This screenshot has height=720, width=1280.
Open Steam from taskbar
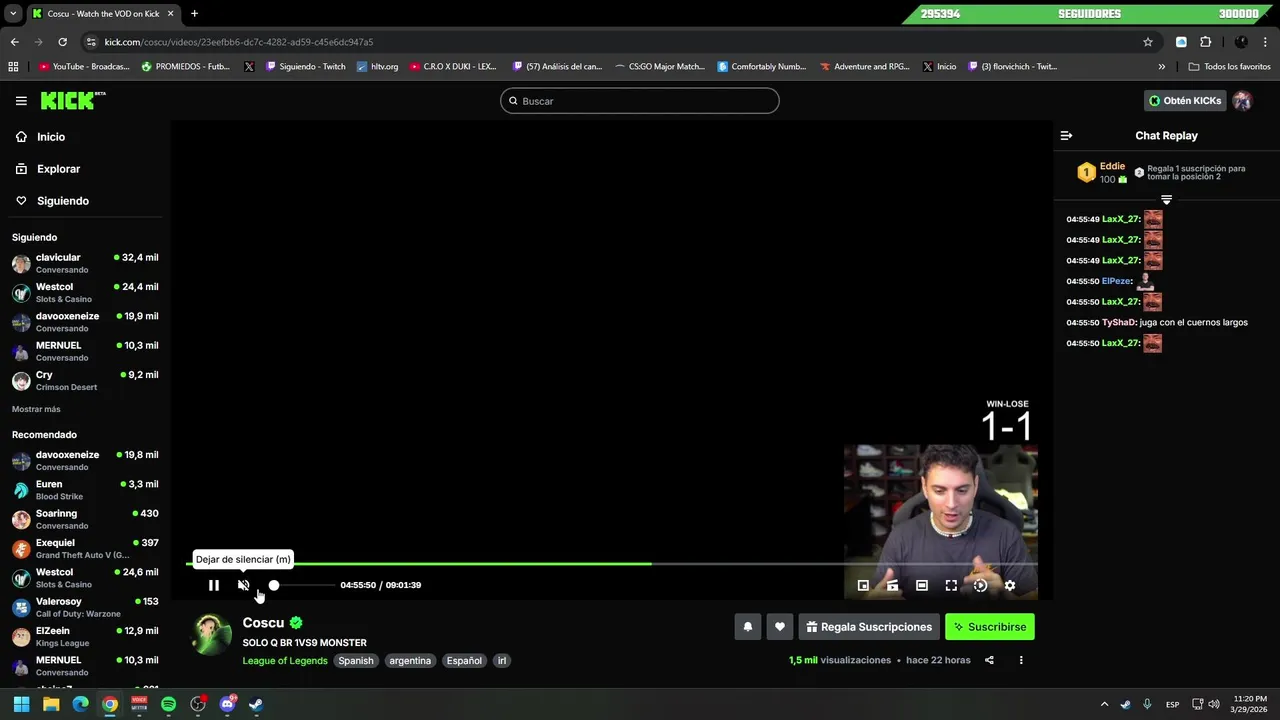[x=256, y=704]
